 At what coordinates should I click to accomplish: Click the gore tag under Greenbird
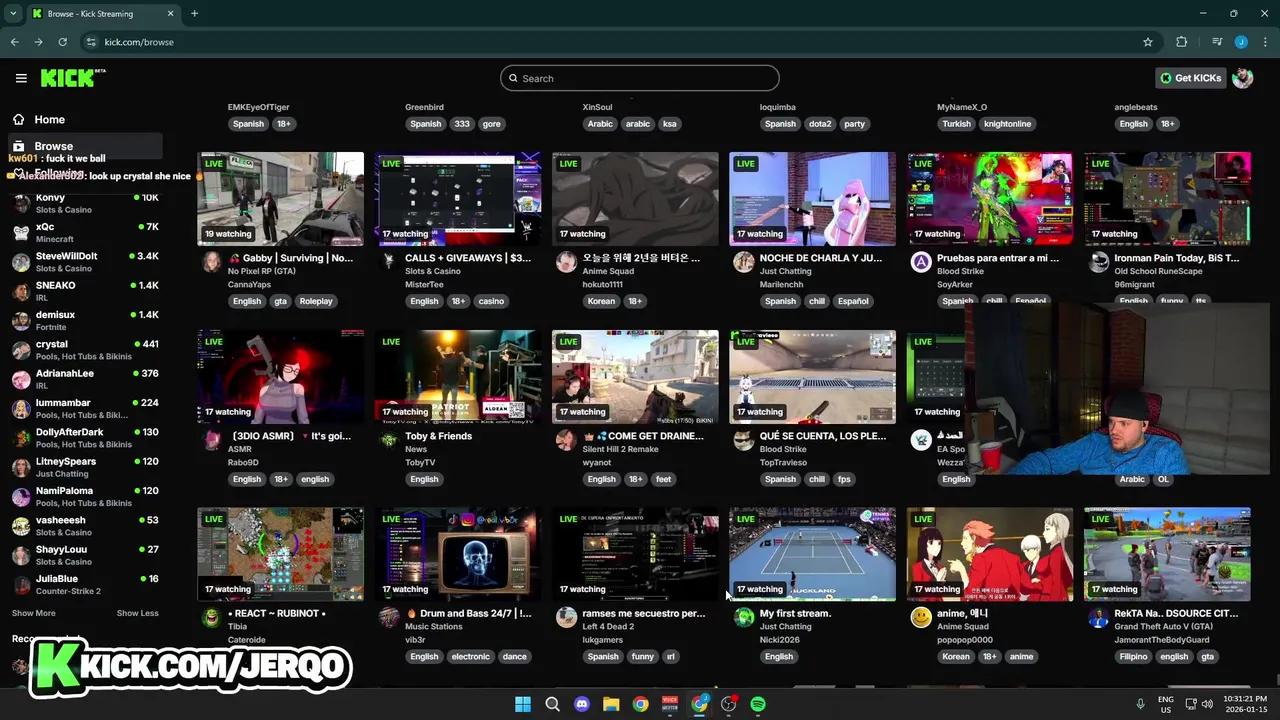point(491,124)
